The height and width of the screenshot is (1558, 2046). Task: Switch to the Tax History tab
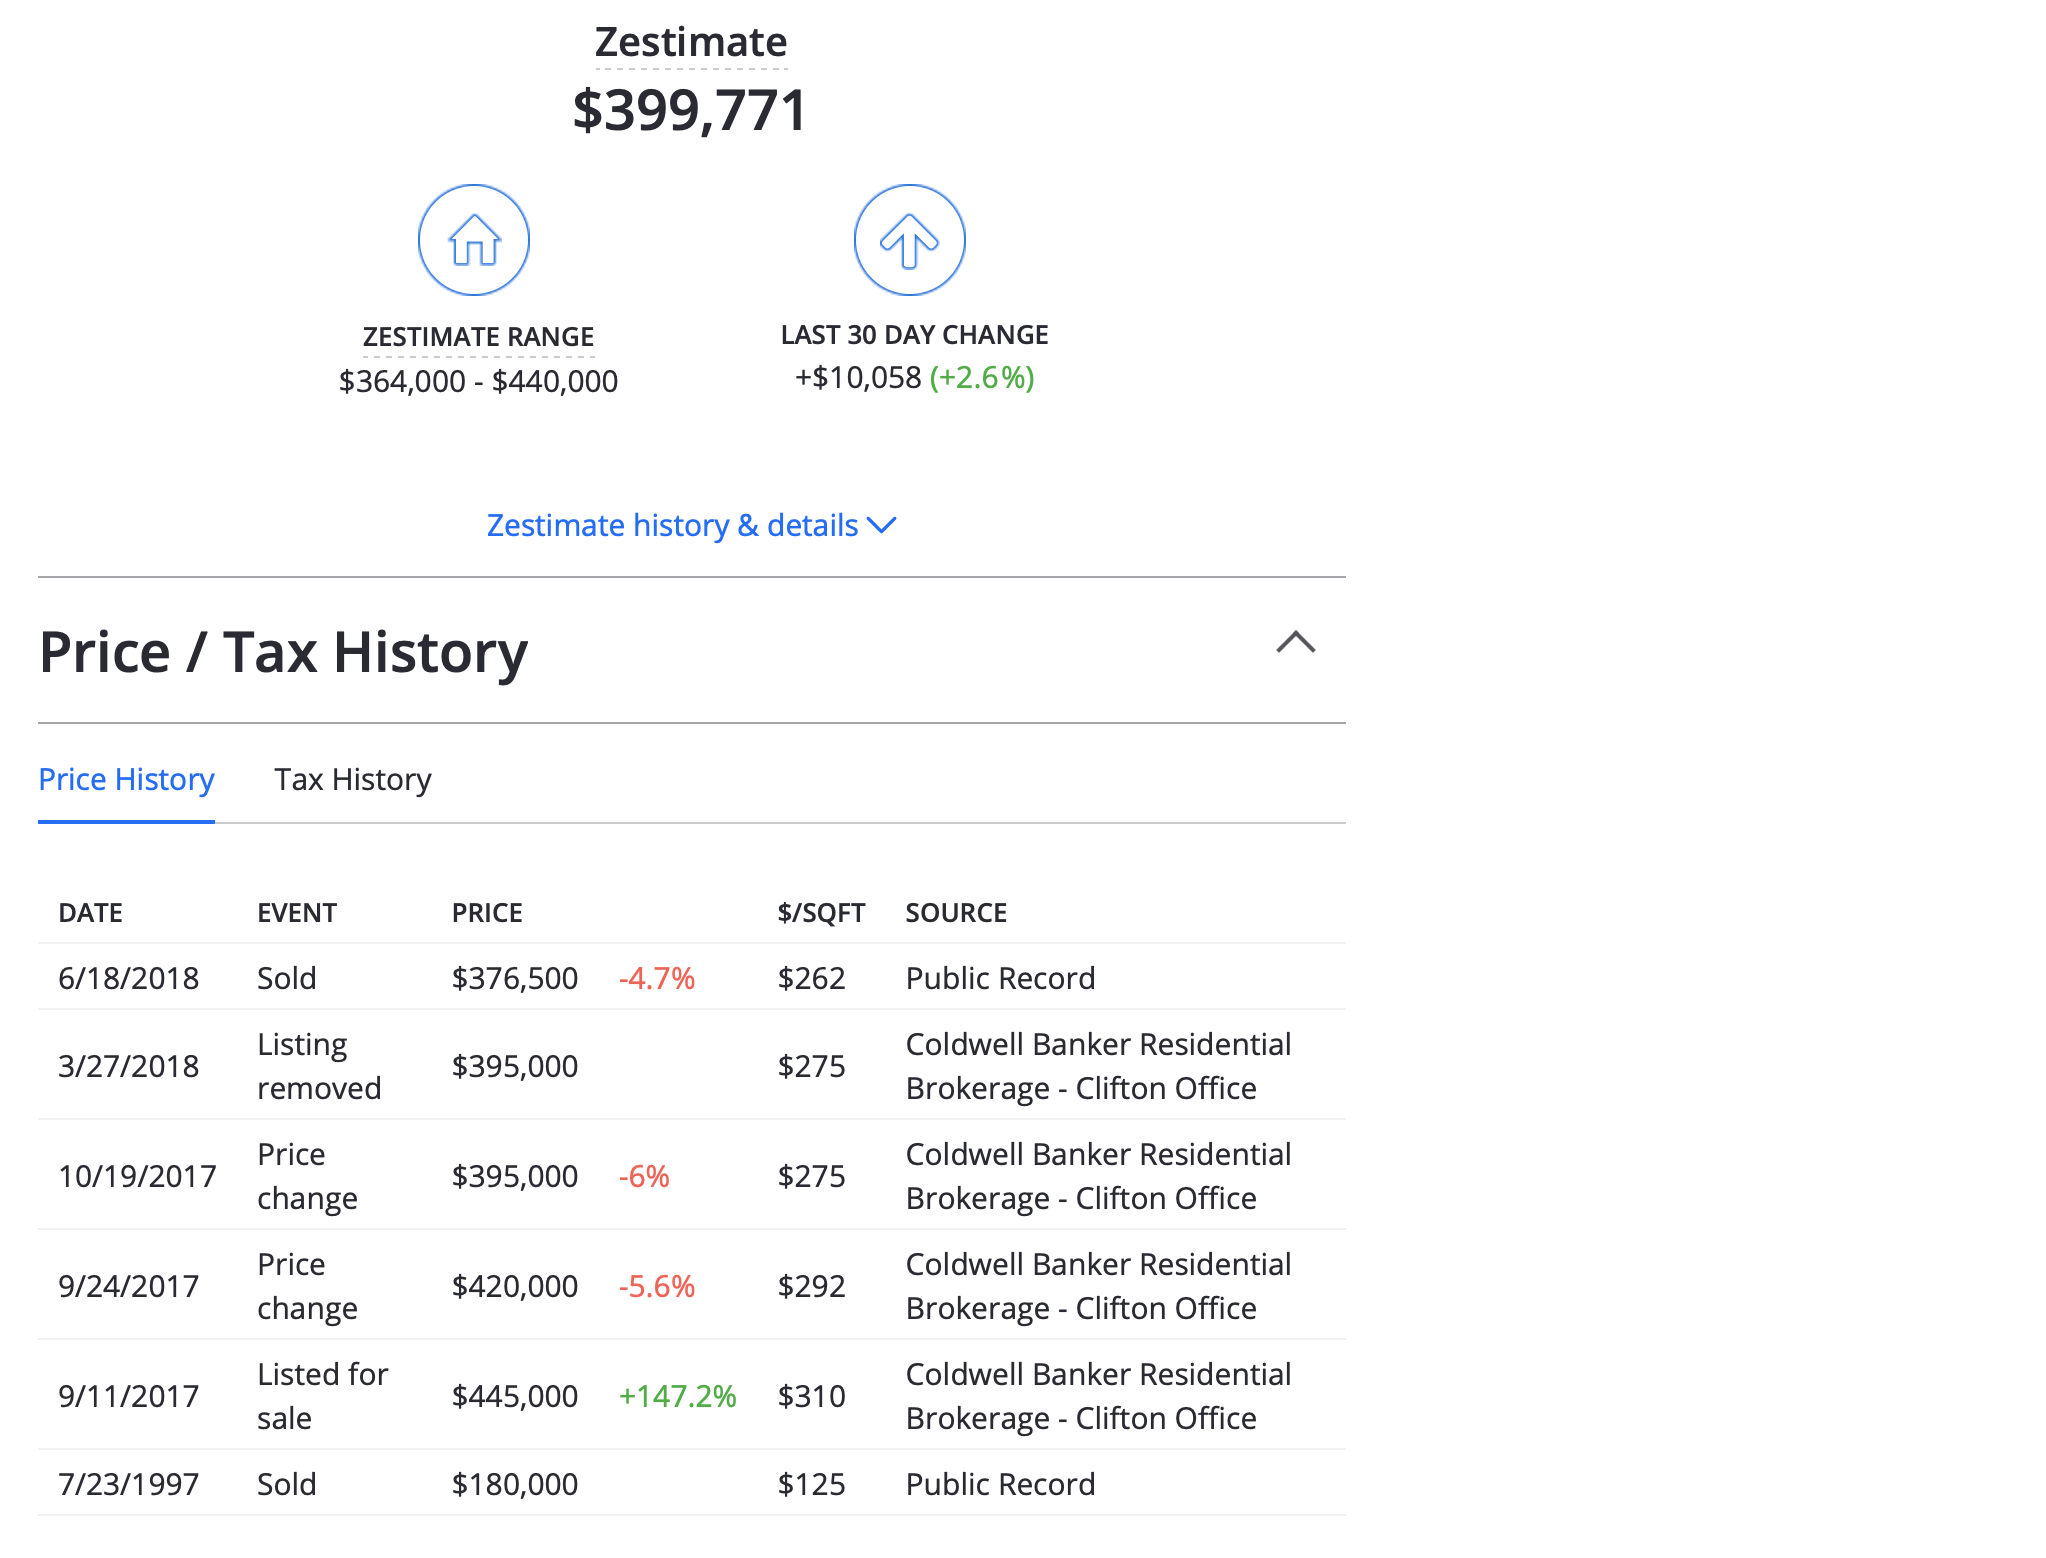(x=352, y=780)
